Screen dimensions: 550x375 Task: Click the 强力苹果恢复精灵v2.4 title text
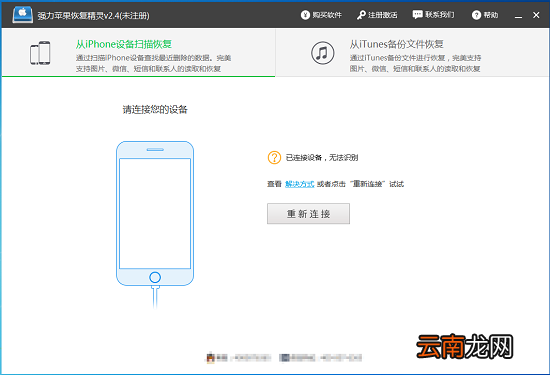coord(93,15)
